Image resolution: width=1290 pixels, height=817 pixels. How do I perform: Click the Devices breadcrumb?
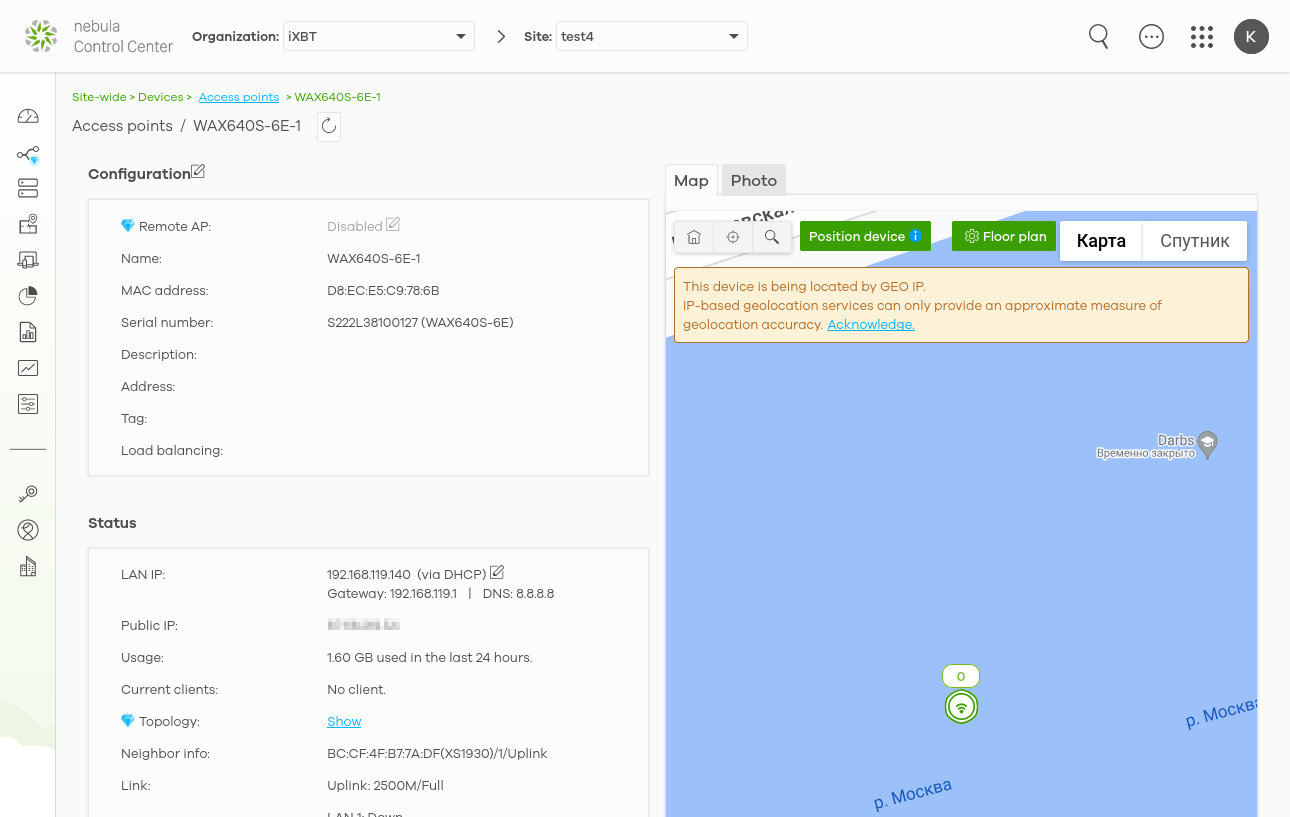pos(160,97)
